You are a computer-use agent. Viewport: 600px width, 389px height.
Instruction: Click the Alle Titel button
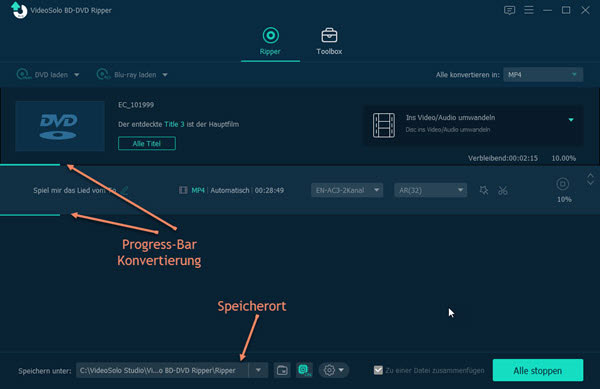tap(147, 143)
